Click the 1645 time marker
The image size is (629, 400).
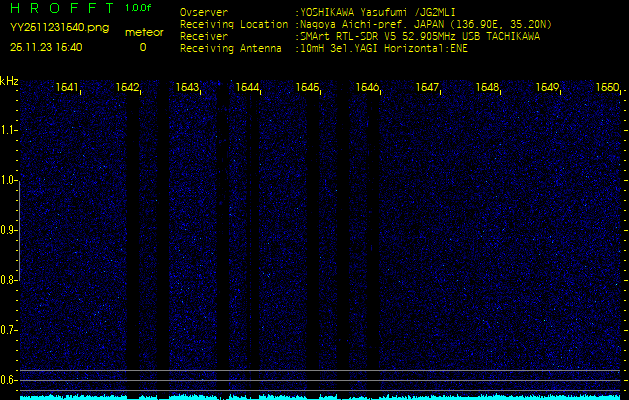tap(307, 87)
